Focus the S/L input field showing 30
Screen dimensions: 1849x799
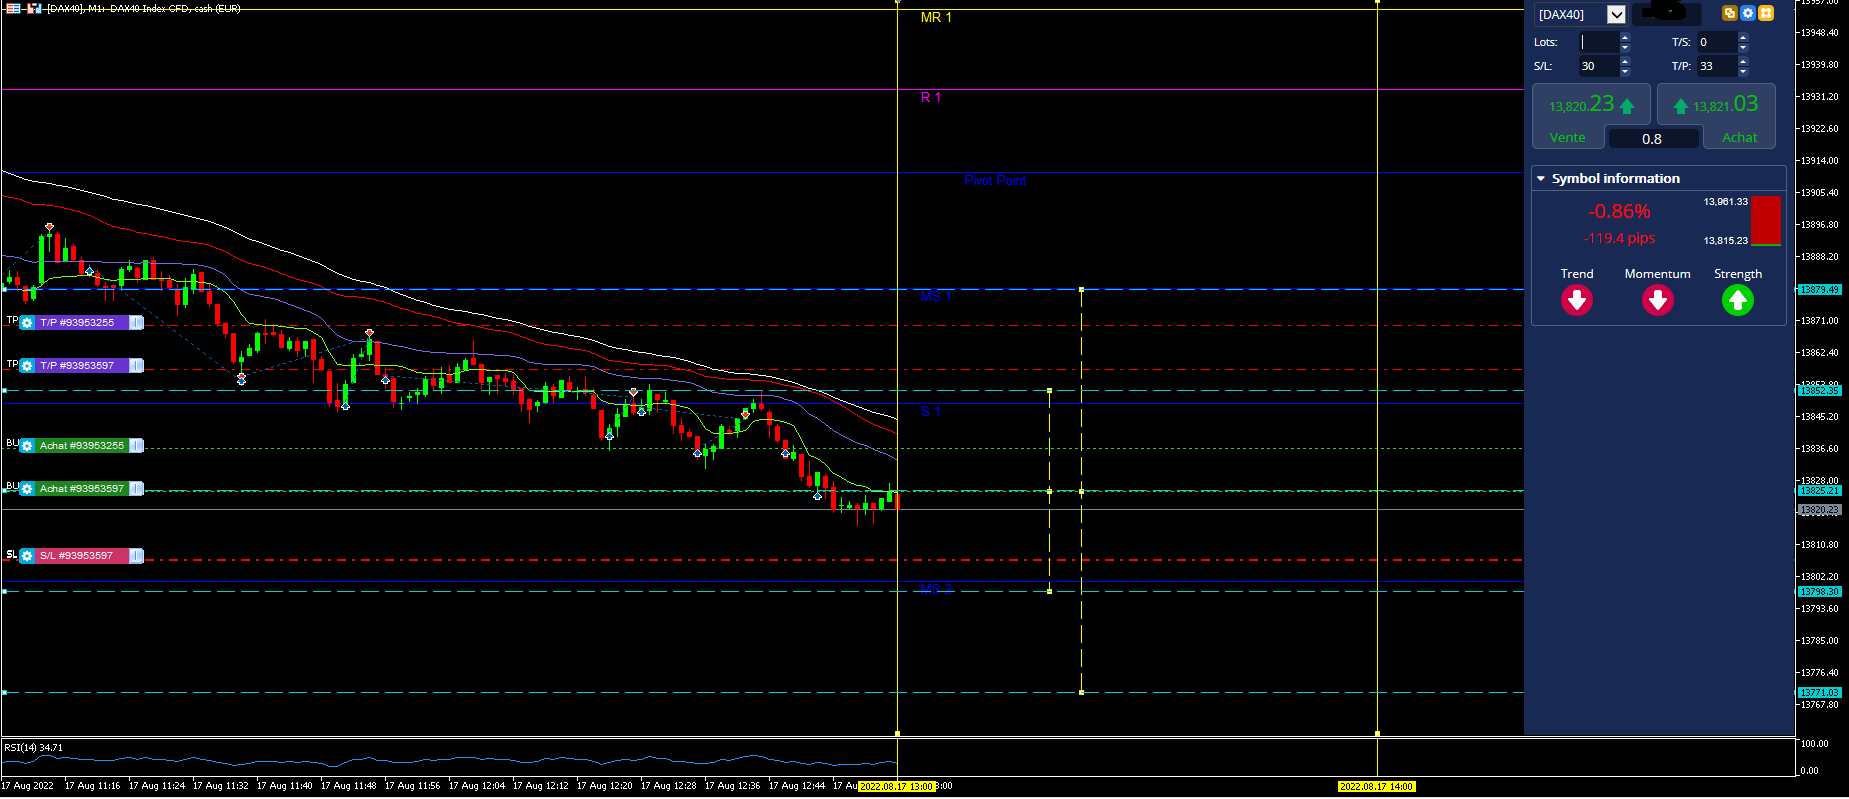tap(1598, 66)
